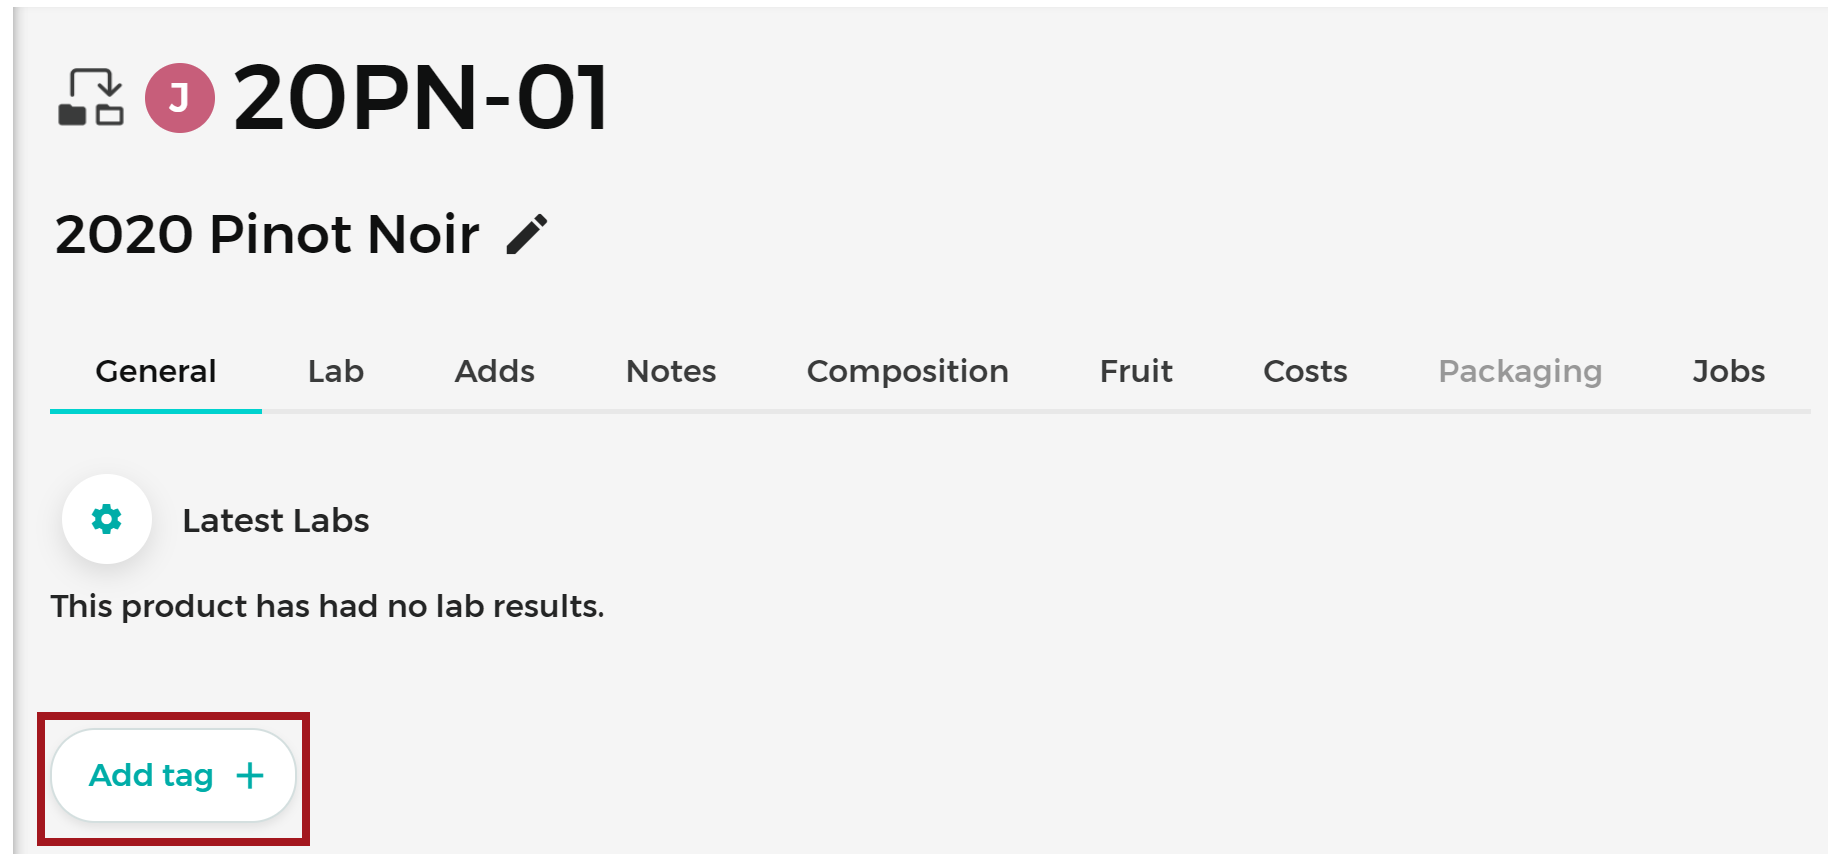Click the no lab results message
Image resolution: width=1828 pixels, height=863 pixels.
click(328, 606)
